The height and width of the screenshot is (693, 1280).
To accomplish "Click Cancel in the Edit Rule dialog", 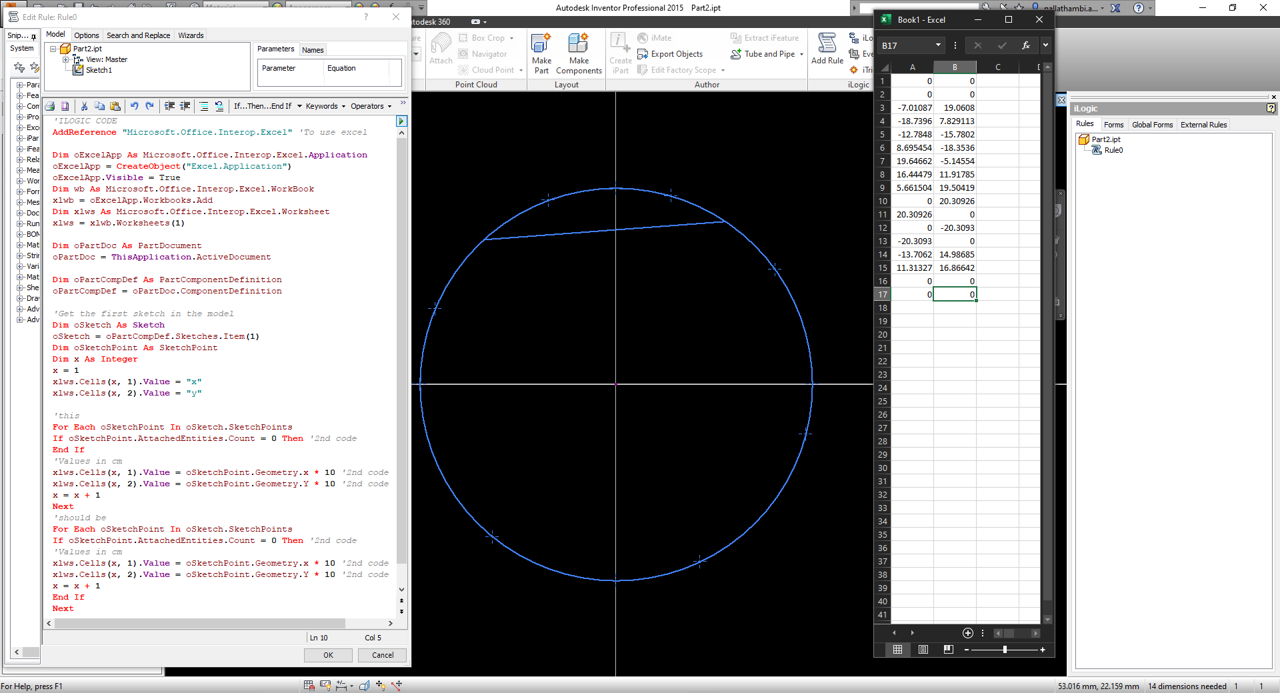I will (382, 655).
